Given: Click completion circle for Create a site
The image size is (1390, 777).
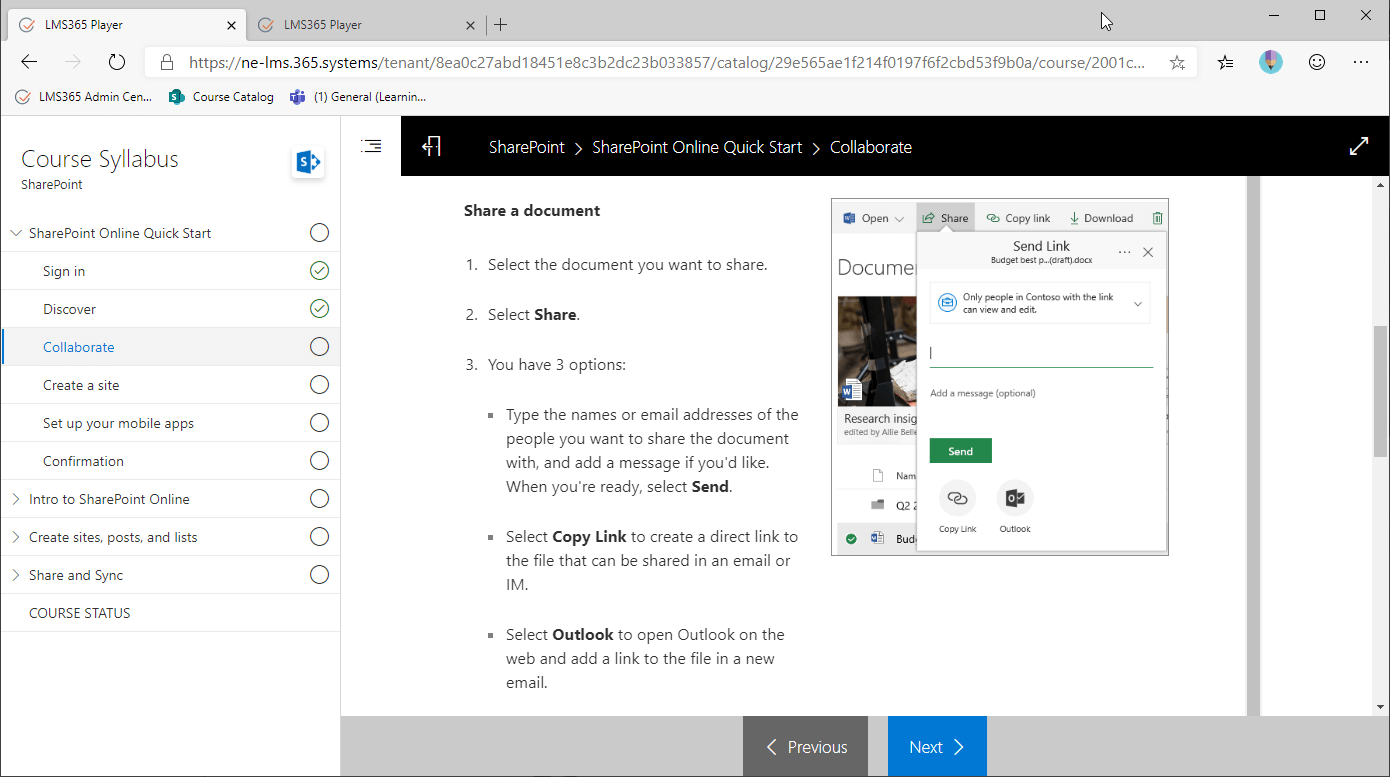Looking at the screenshot, I should (319, 385).
